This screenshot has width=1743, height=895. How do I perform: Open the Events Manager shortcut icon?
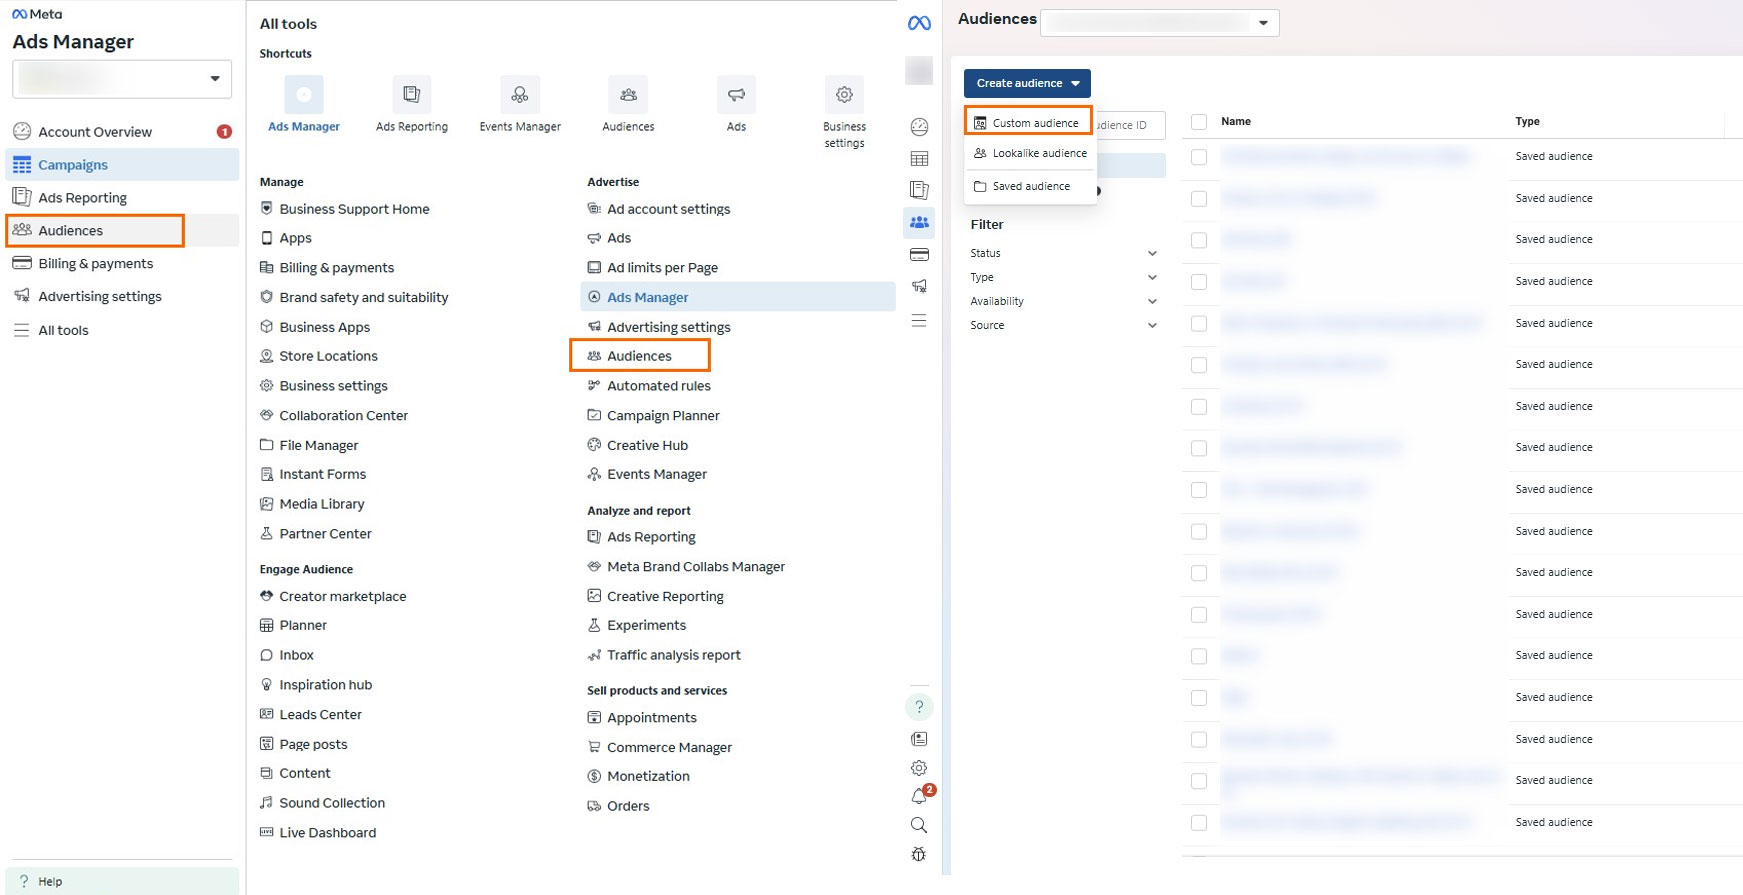point(520,95)
